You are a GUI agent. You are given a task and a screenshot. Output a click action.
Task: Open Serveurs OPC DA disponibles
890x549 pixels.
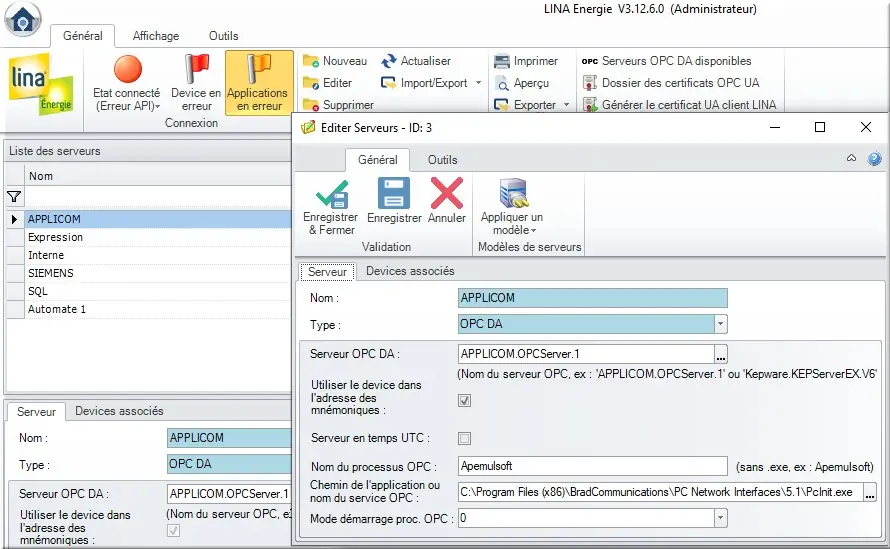pyautogui.click(x=666, y=61)
